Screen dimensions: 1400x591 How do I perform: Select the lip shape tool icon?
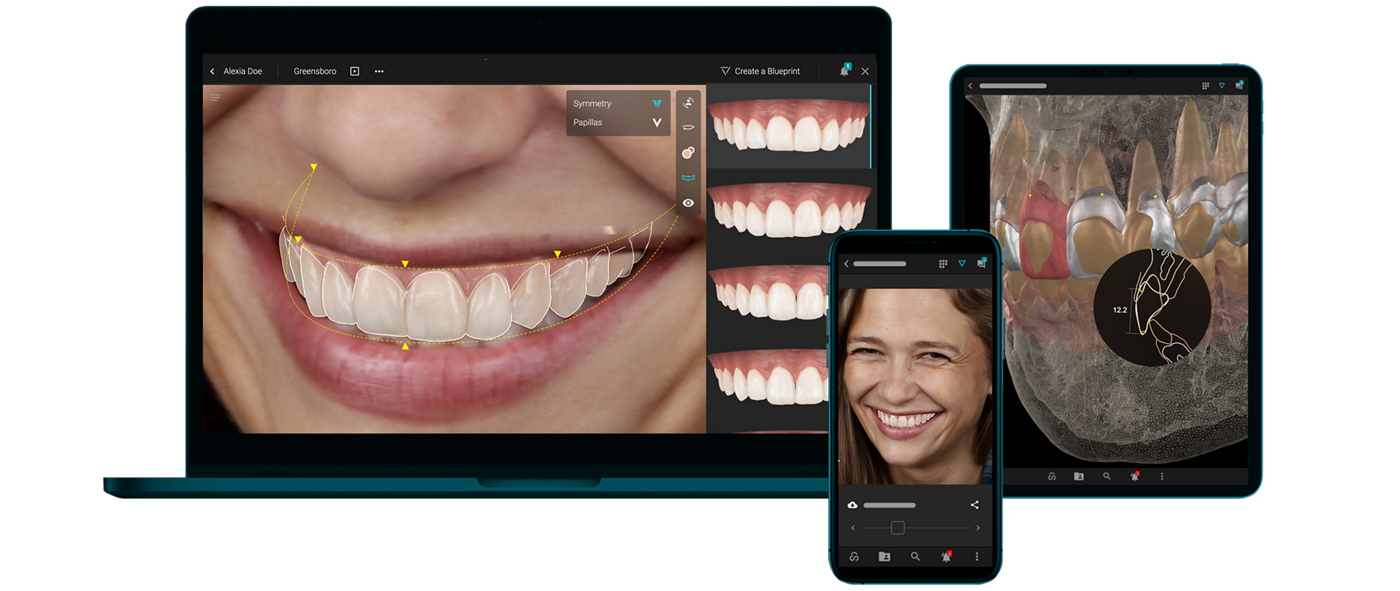coord(688,128)
